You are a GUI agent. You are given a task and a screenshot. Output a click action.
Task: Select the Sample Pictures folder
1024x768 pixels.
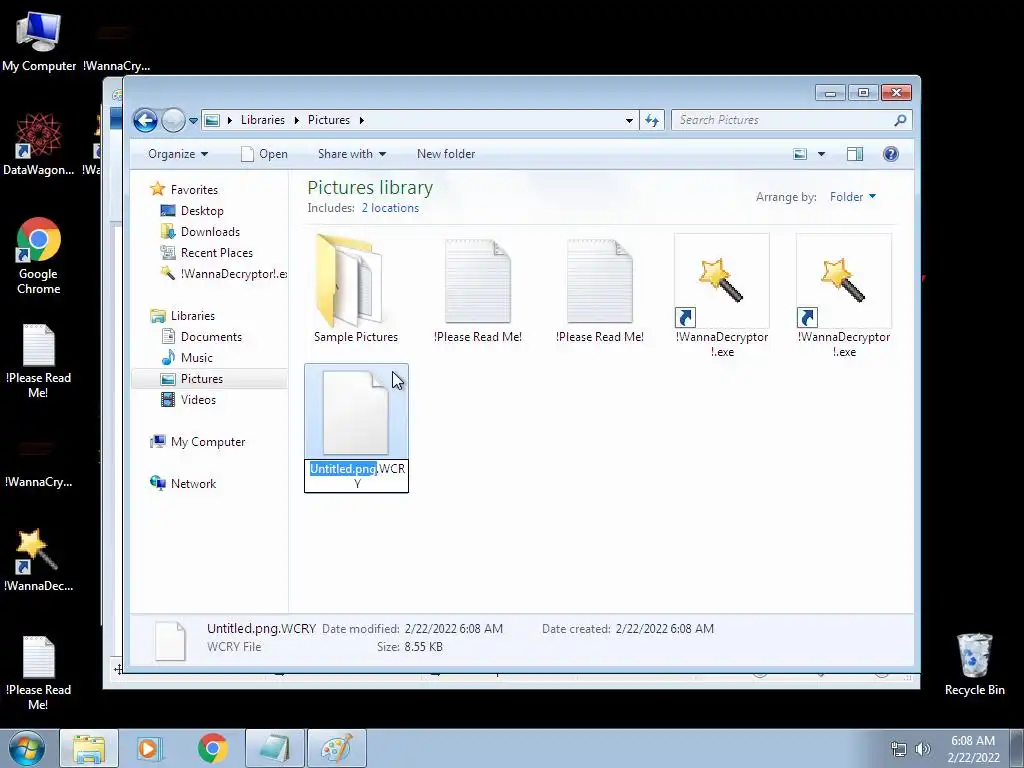pos(355,288)
